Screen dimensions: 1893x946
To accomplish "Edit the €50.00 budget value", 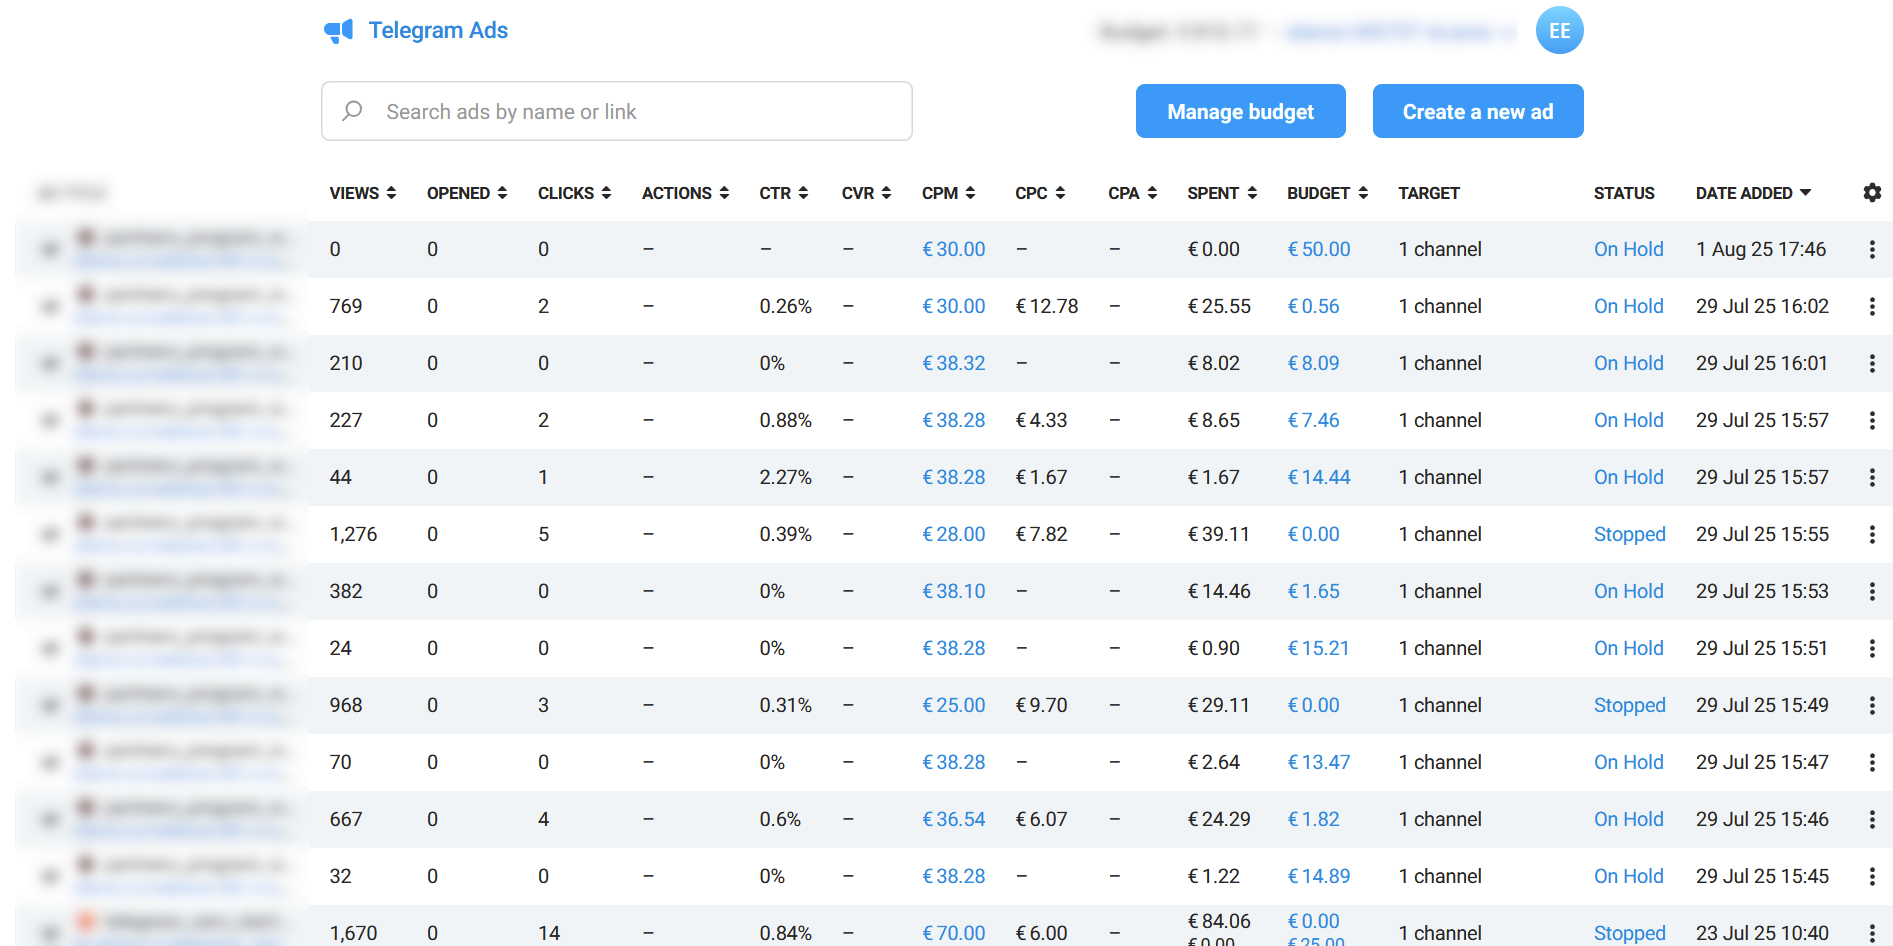I will coord(1318,250).
